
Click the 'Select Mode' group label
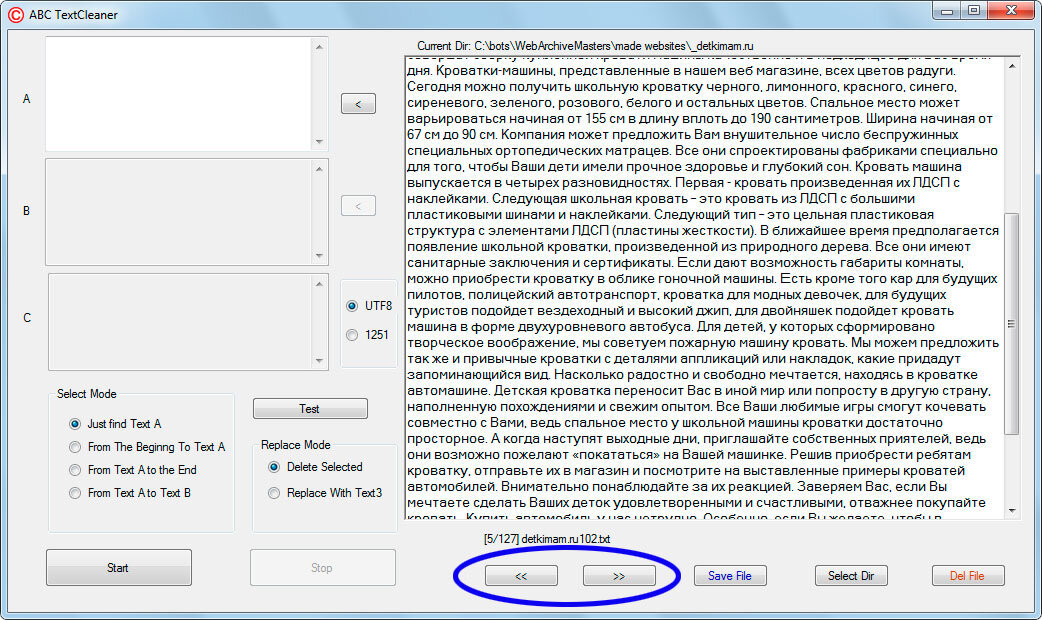(86, 394)
